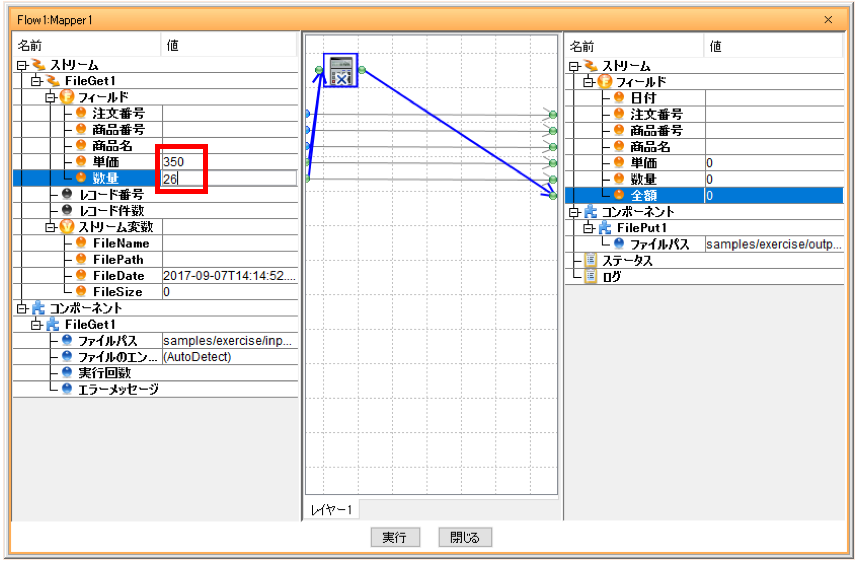The image size is (856, 561).
Task: Click the left フィールド folder icon
Action: pos(67,97)
